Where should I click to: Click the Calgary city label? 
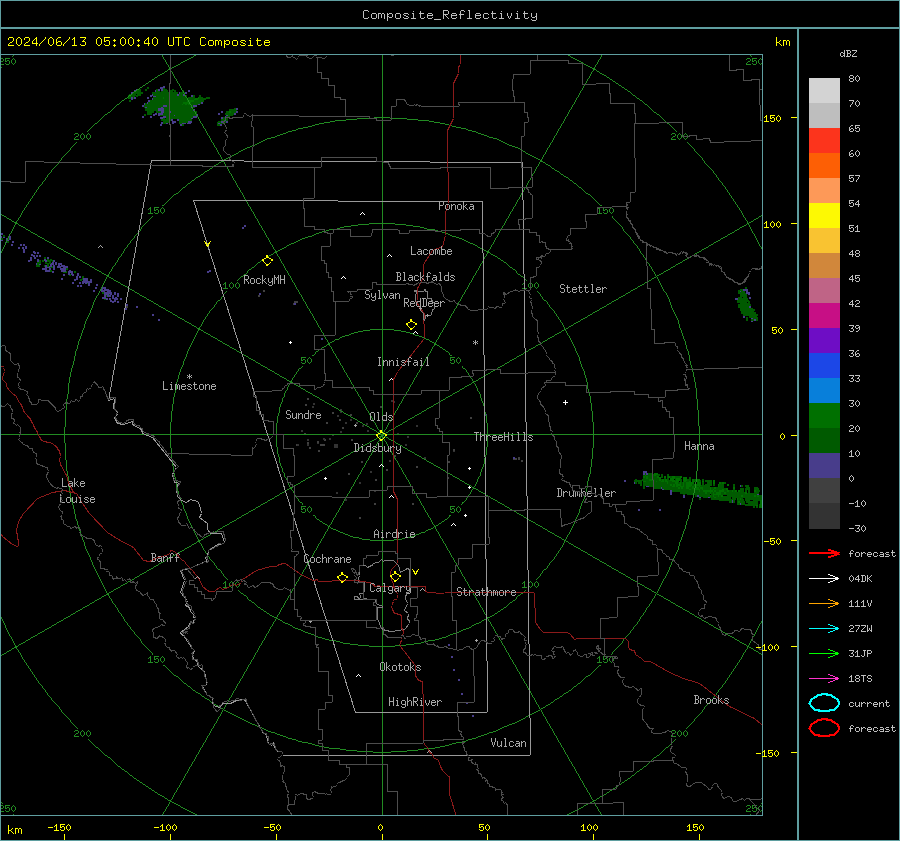(x=390, y=588)
